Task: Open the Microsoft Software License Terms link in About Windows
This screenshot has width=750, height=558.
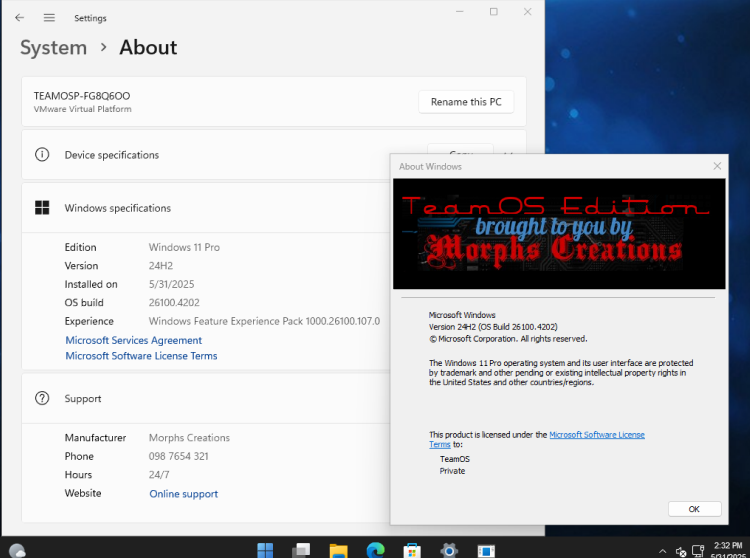Action: [x=596, y=435]
